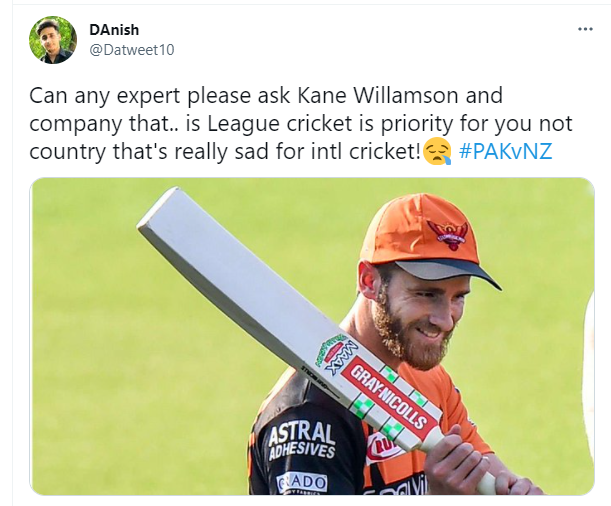Open the @Datweet10 handle link

pyautogui.click(x=132, y=50)
